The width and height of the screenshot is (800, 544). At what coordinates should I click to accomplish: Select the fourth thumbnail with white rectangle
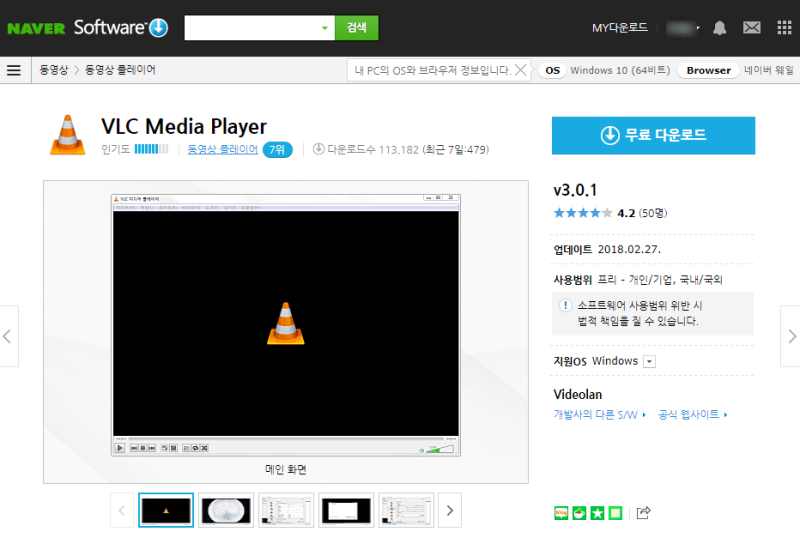point(346,510)
